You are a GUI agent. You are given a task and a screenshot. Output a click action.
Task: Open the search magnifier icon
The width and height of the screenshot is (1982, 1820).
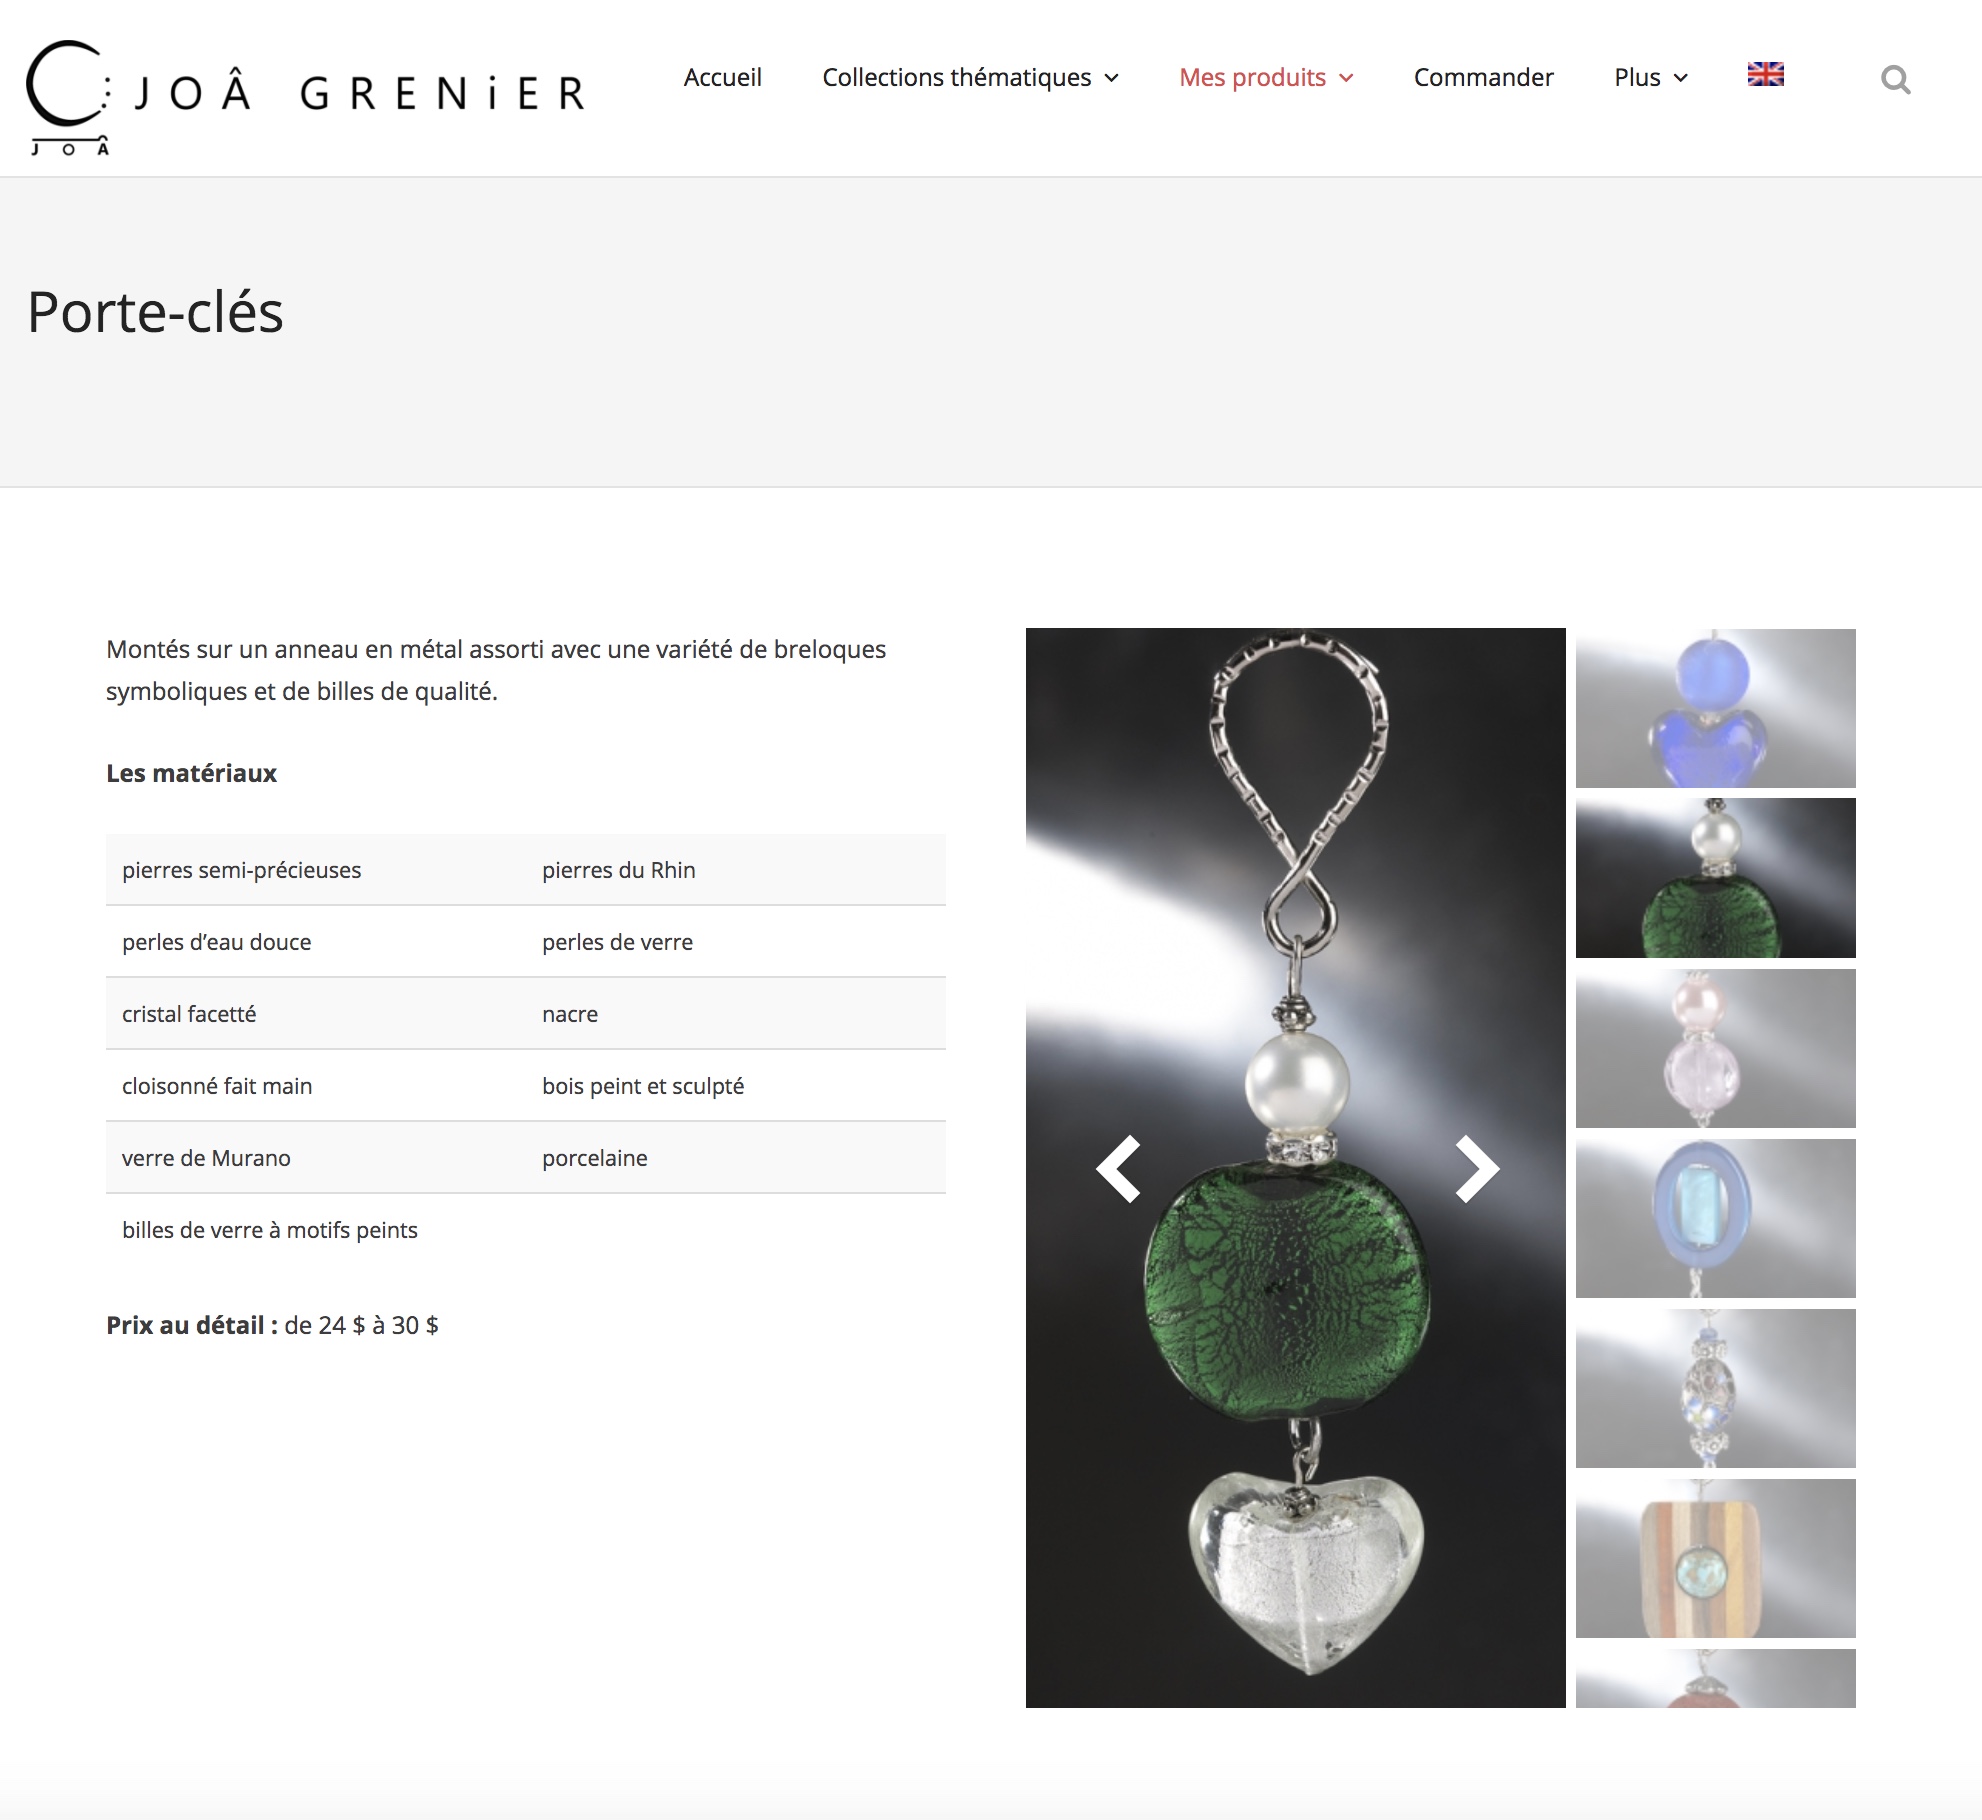coord(1895,79)
